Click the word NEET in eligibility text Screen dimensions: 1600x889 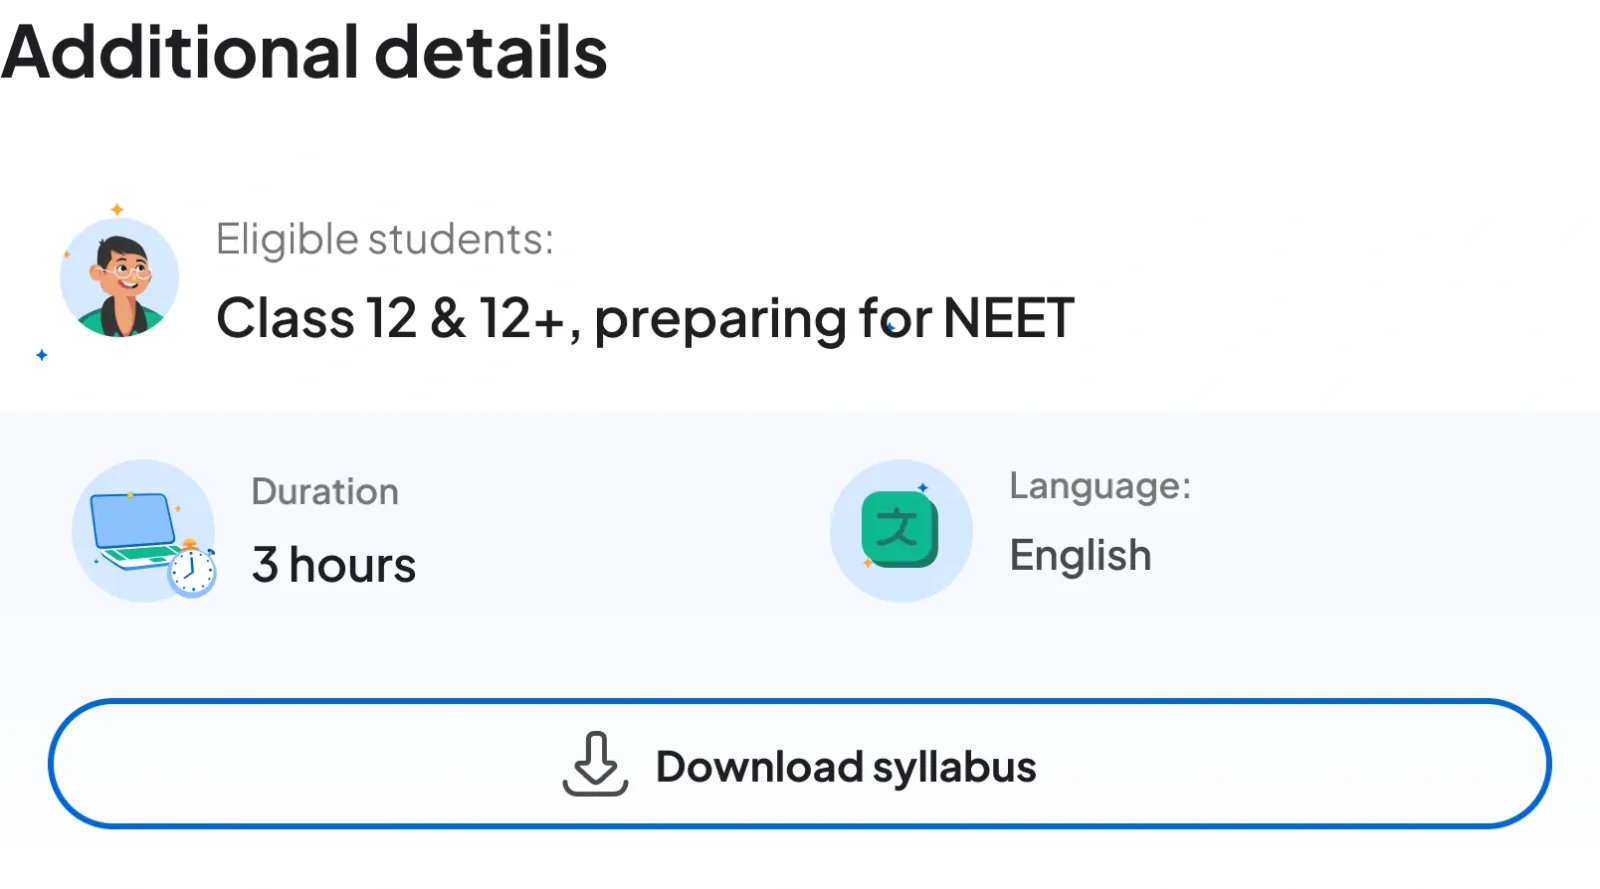[1008, 319]
